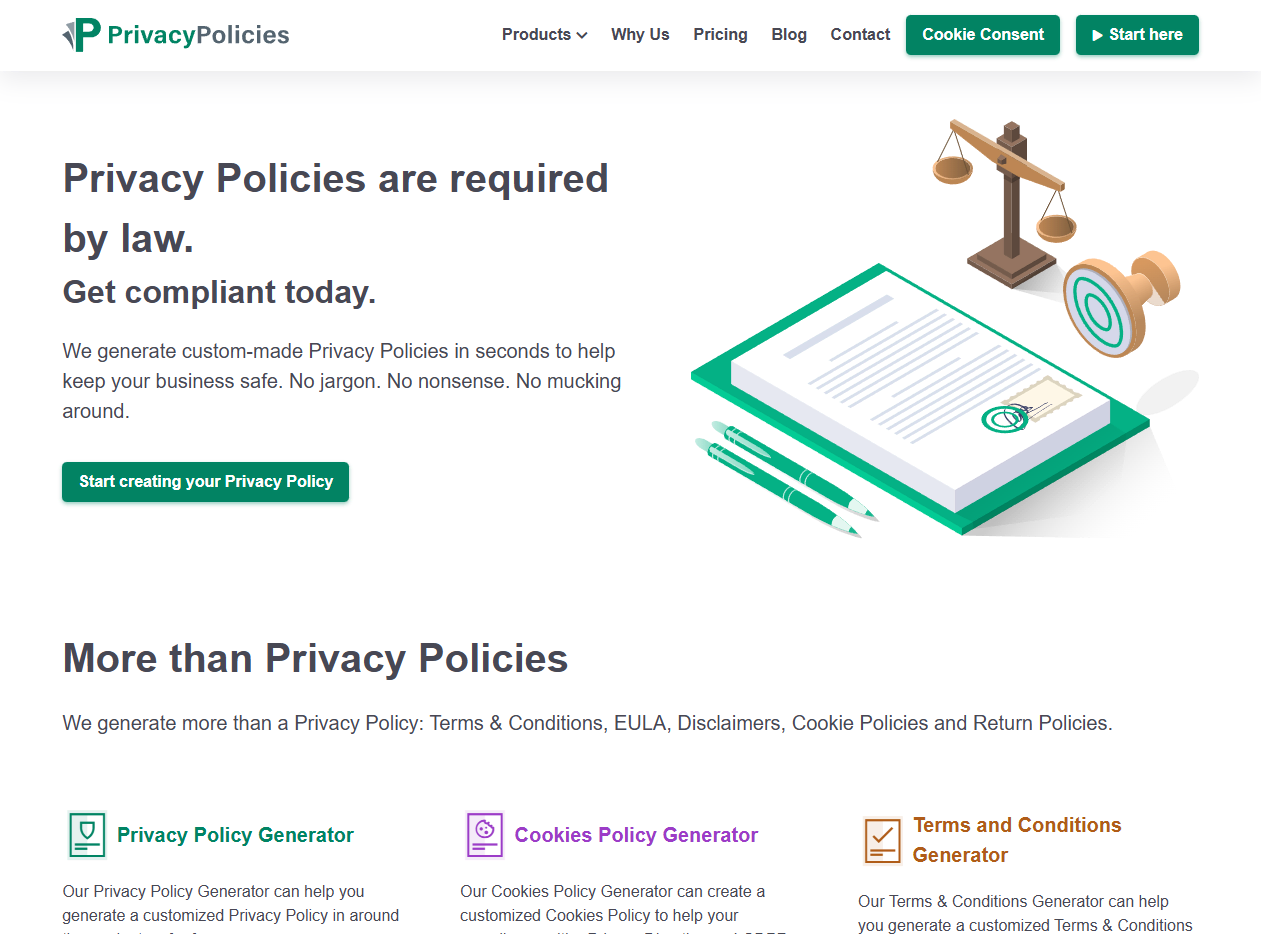Open the Privacy Policy Generator heading link

(235, 835)
